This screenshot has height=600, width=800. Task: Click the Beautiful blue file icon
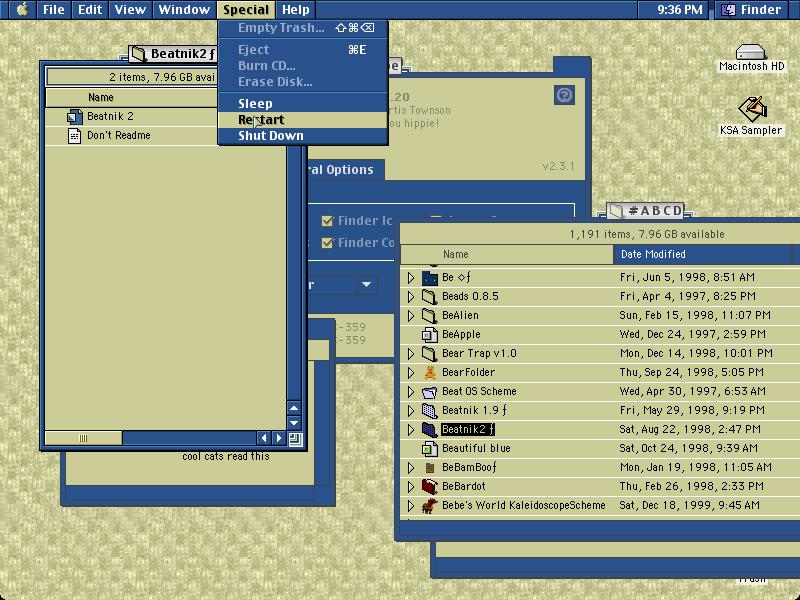point(430,448)
